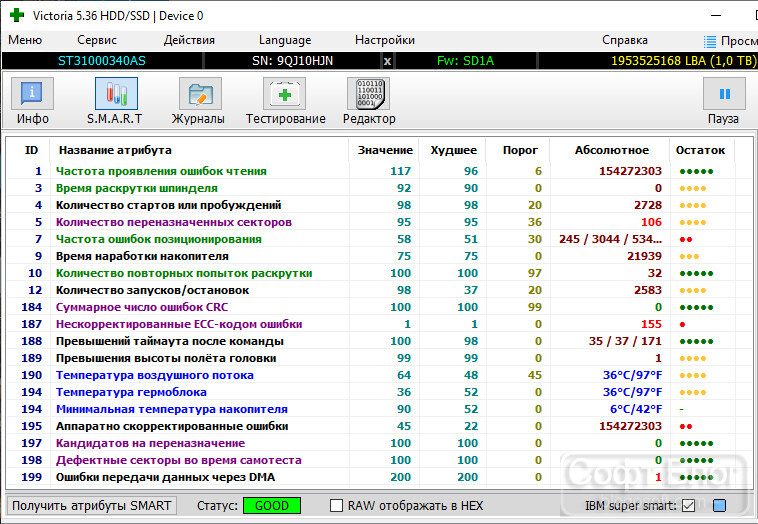
Task: Click the green GOOD status indicator
Action: click(x=272, y=506)
